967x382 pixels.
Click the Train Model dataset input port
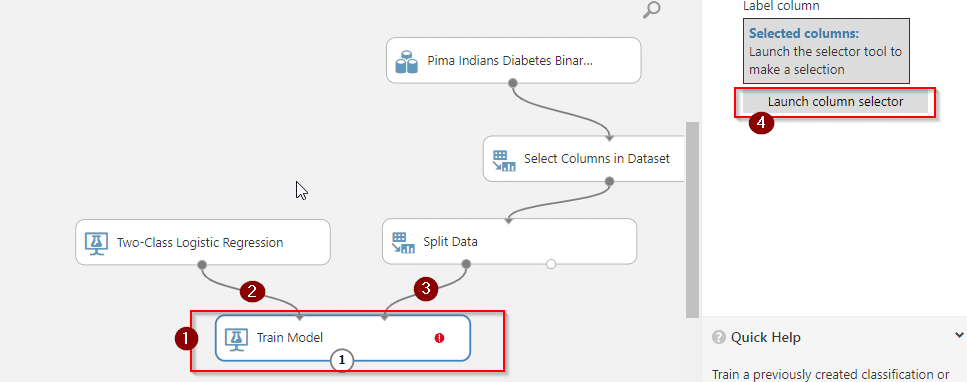point(384,318)
